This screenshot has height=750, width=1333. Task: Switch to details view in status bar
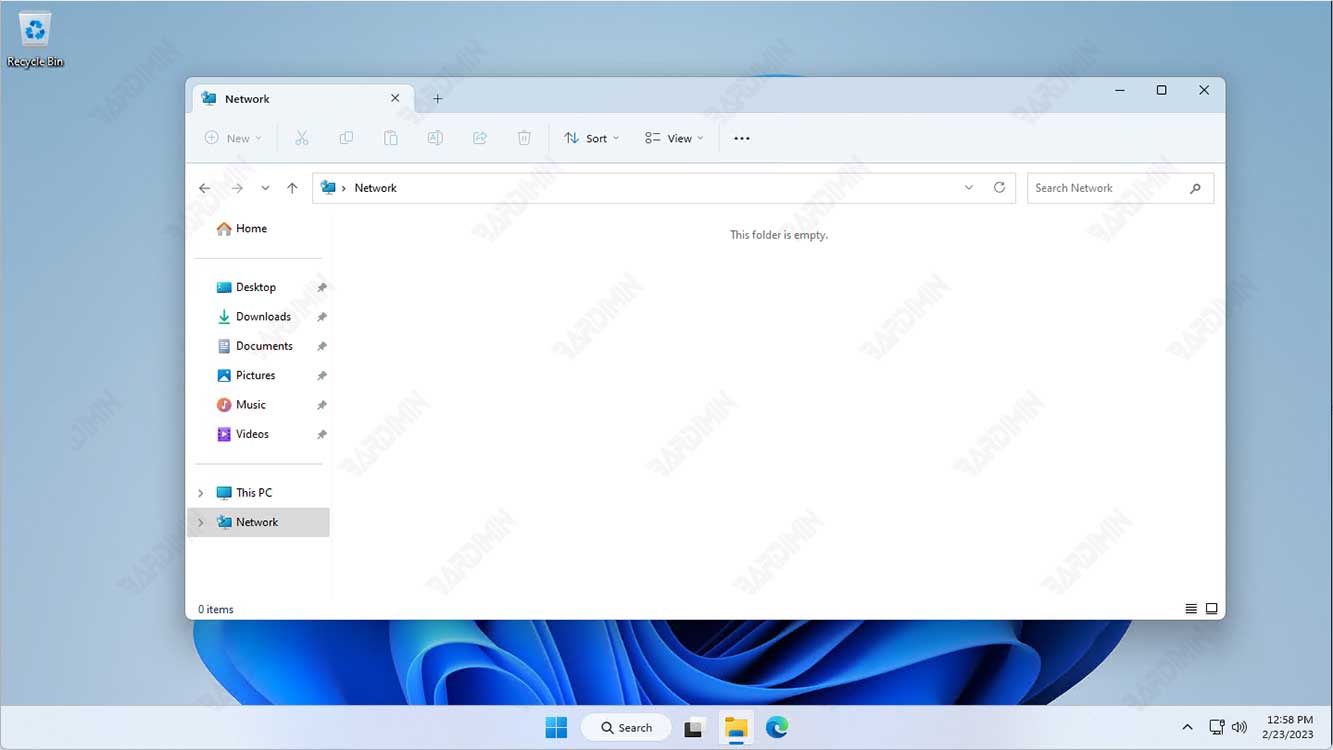1191,608
